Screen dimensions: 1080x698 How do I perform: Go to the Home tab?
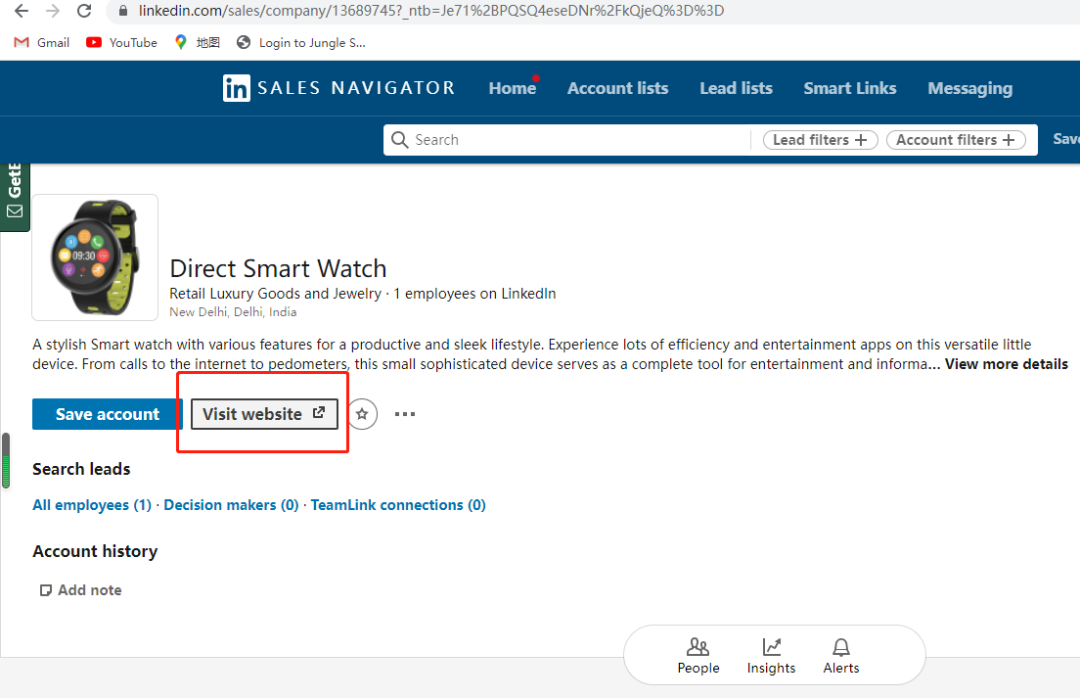tap(512, 88)
